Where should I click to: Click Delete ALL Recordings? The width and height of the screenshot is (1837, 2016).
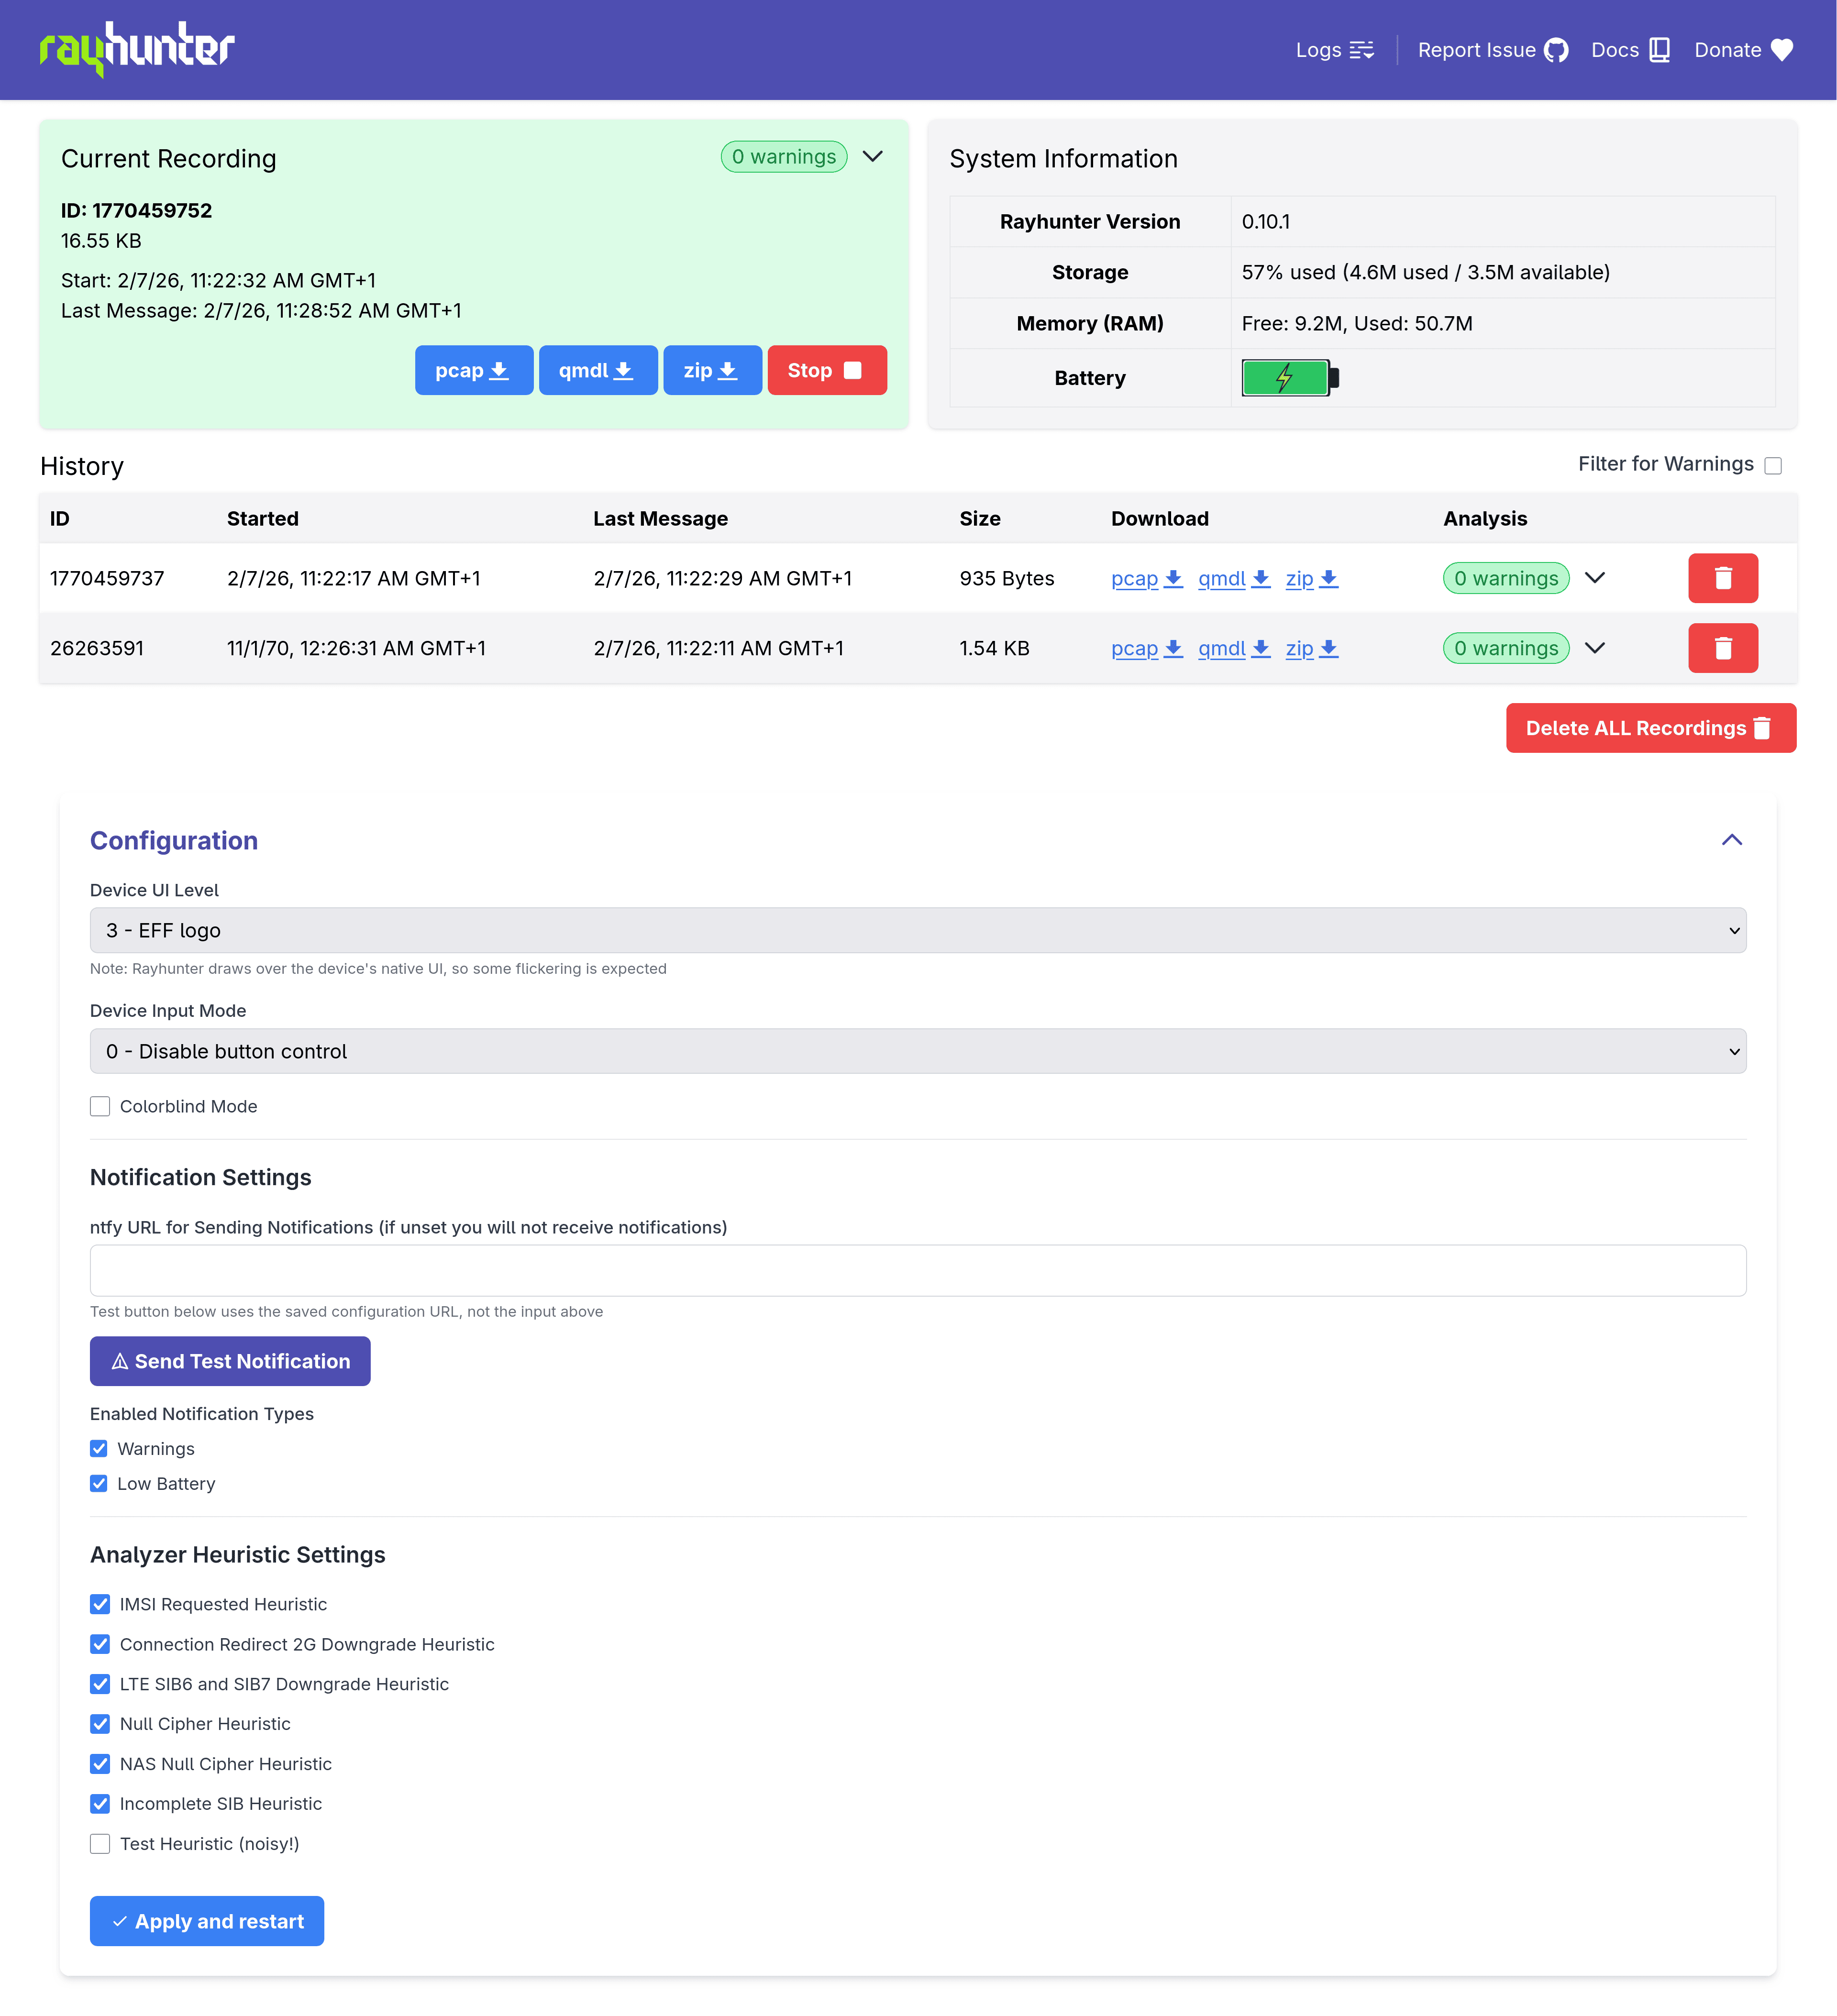click(1650, 728)
